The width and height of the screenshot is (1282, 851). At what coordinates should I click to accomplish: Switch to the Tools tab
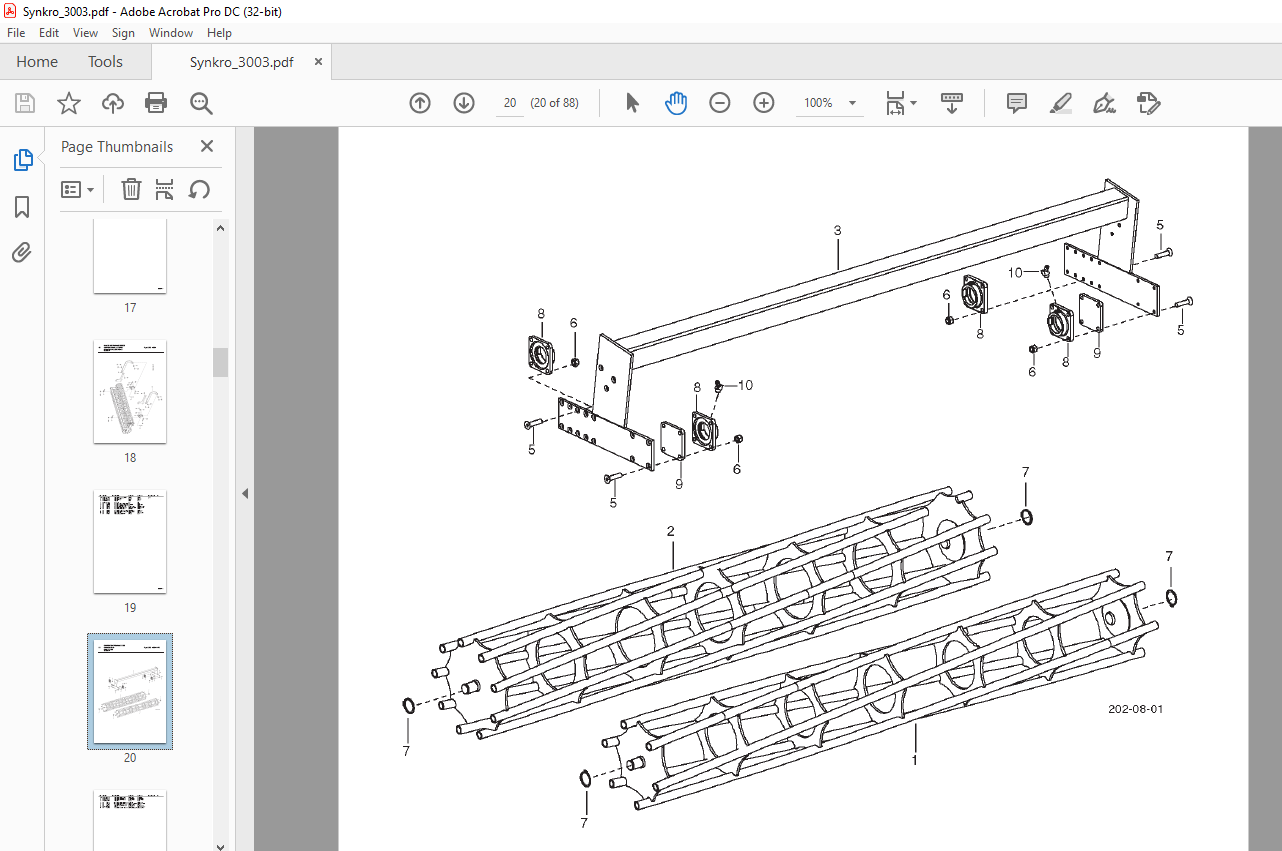105,62
